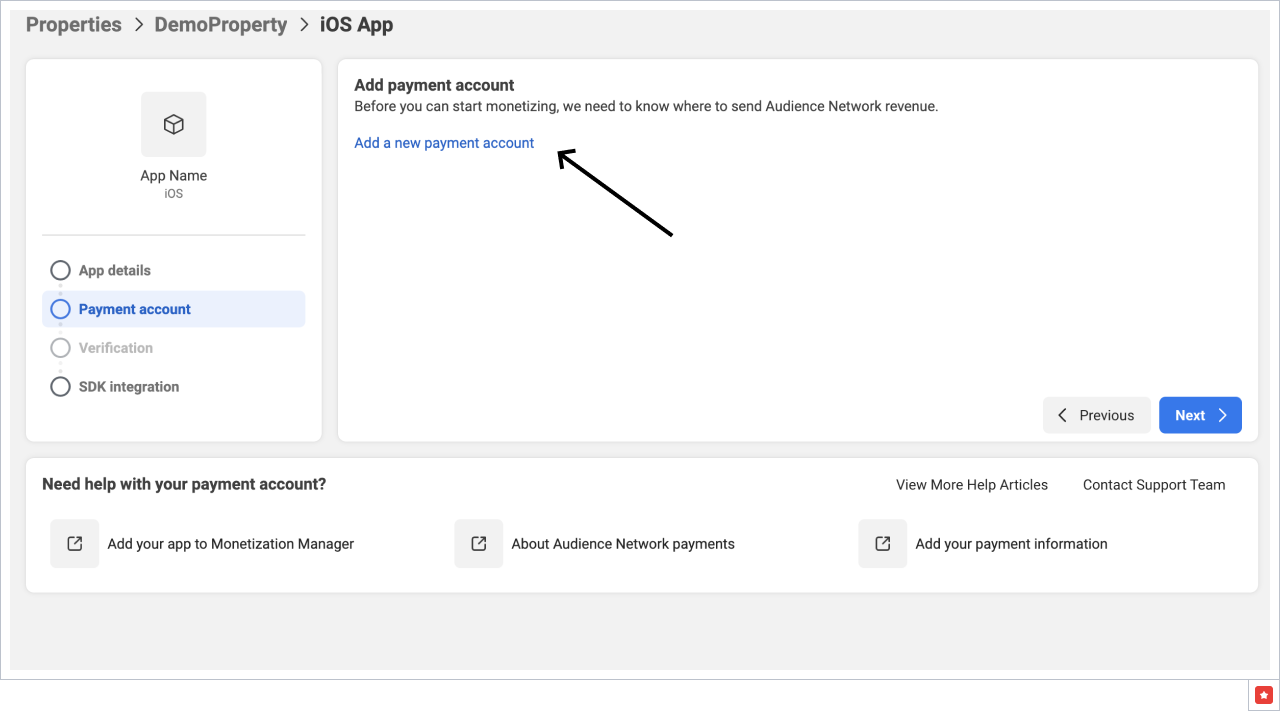Open View More Help Articles
This screenshot has height=711, width=1280.
pyautogui.click(x=971, y=485)
